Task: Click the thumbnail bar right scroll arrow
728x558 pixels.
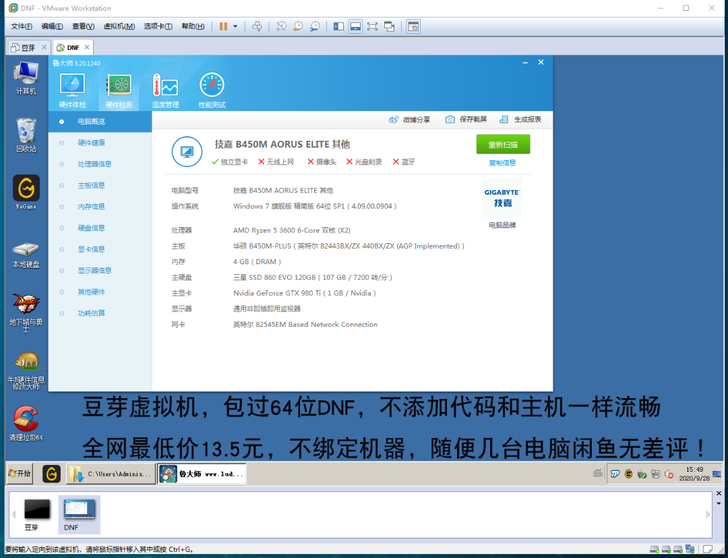Action: 708,514
